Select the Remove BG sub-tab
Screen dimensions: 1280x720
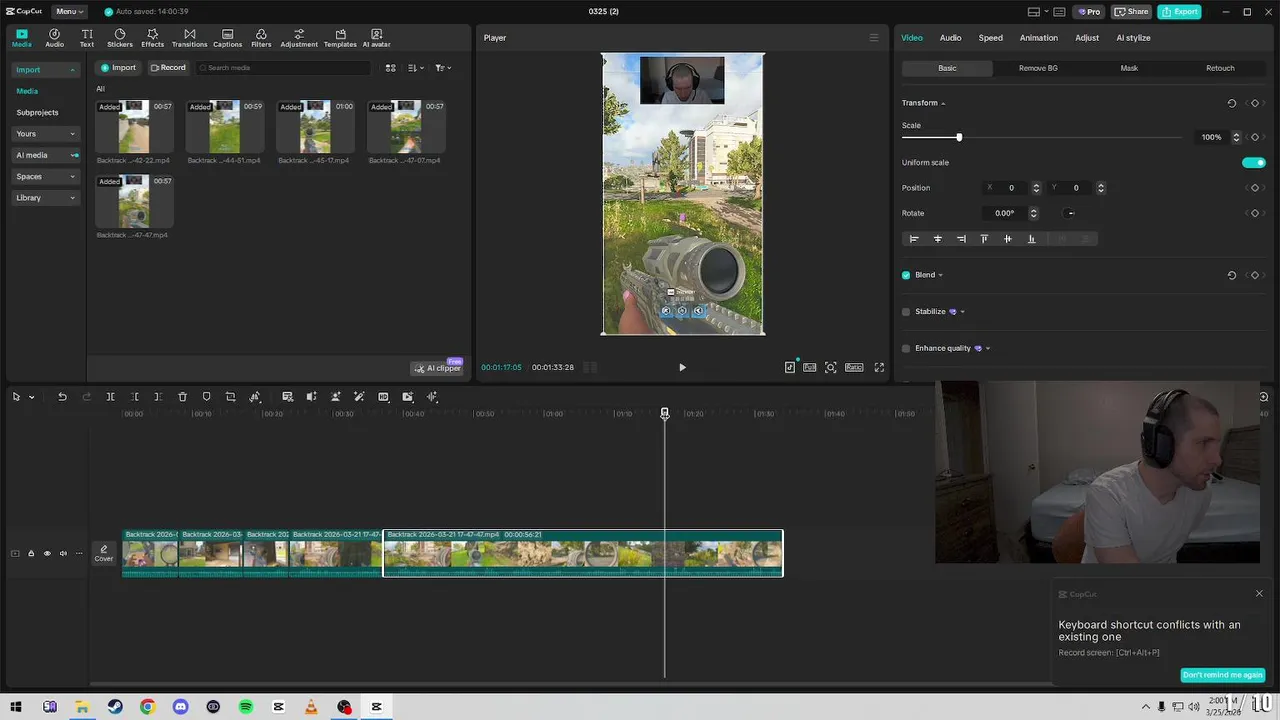[1038, 68]
